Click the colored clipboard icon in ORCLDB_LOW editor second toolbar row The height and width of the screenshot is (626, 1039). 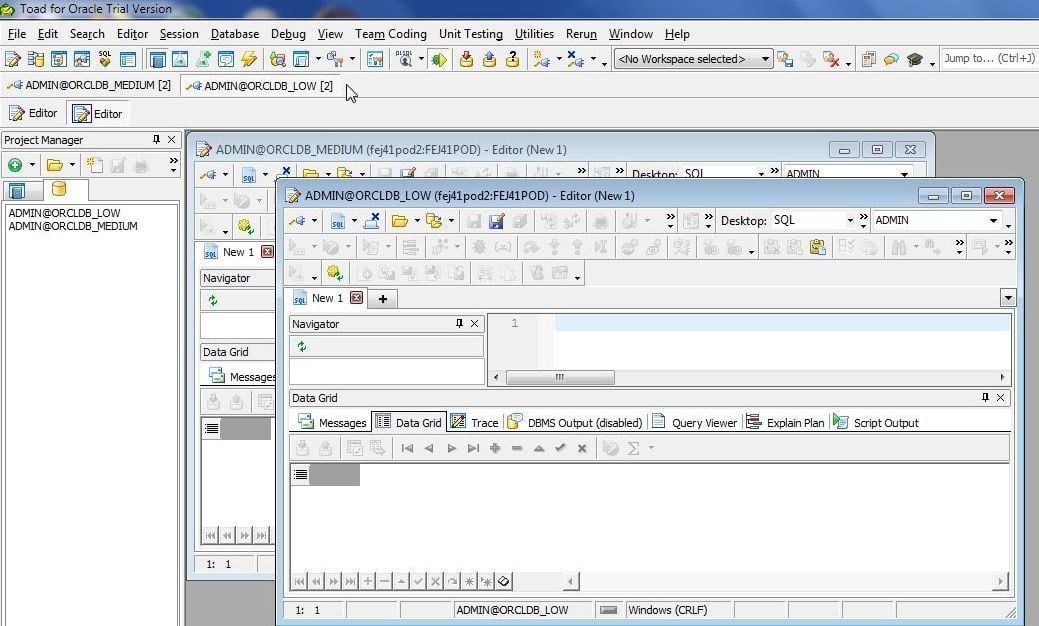818,247
